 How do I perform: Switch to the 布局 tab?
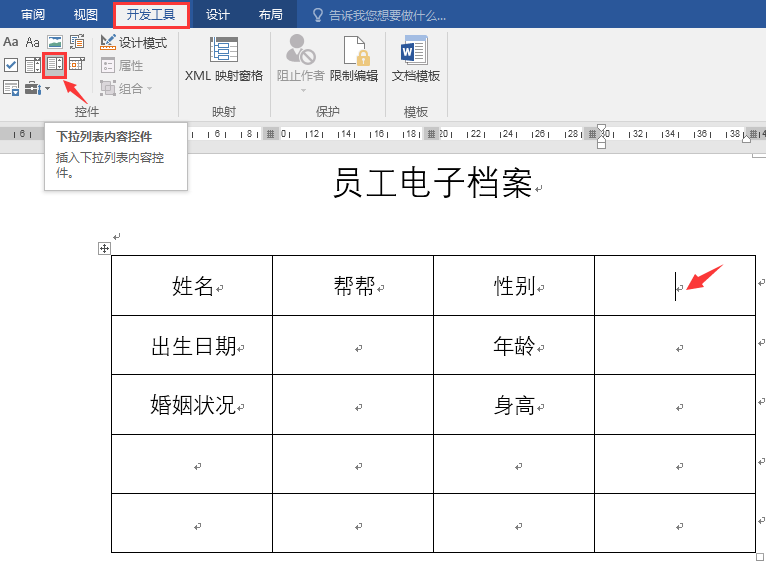tap(271, 15)
